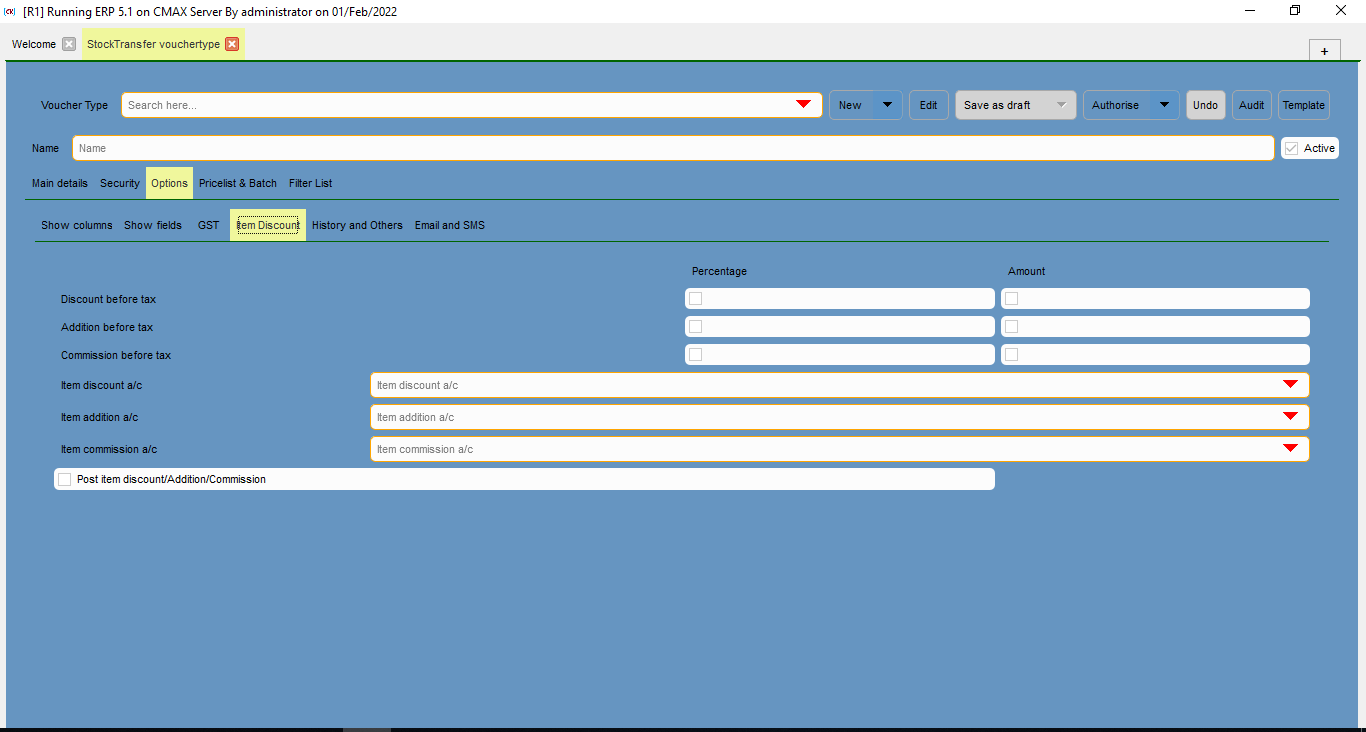Expand the Save as draft dropdown
1366x732 pixels.
point(1062,104)
